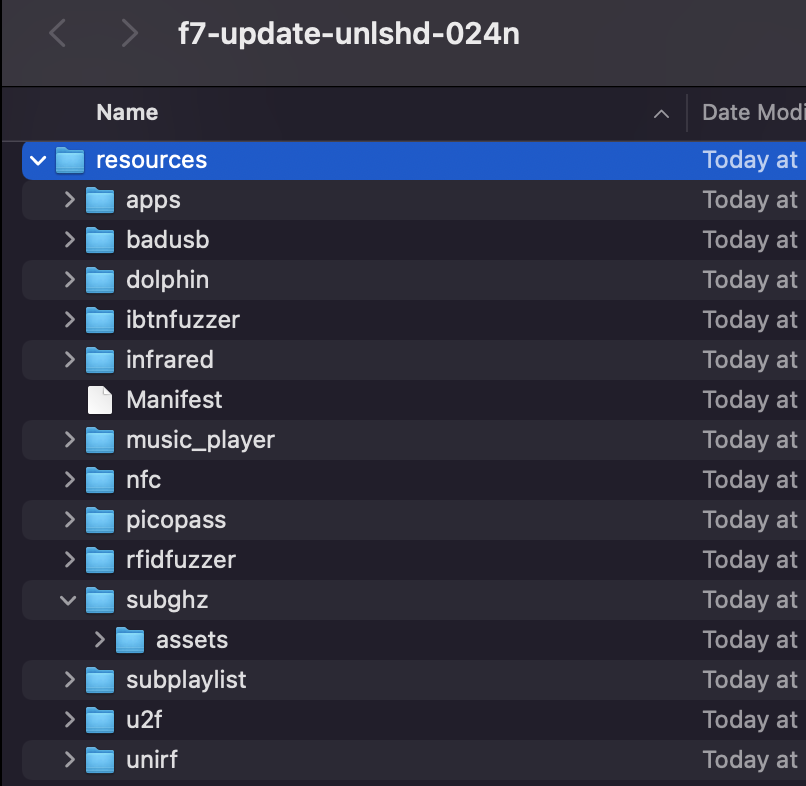Image resolution: width=806 pixels, height=786 pixels.
Task: Click the forward navigation arrow
Action: [x=129, y=33]
